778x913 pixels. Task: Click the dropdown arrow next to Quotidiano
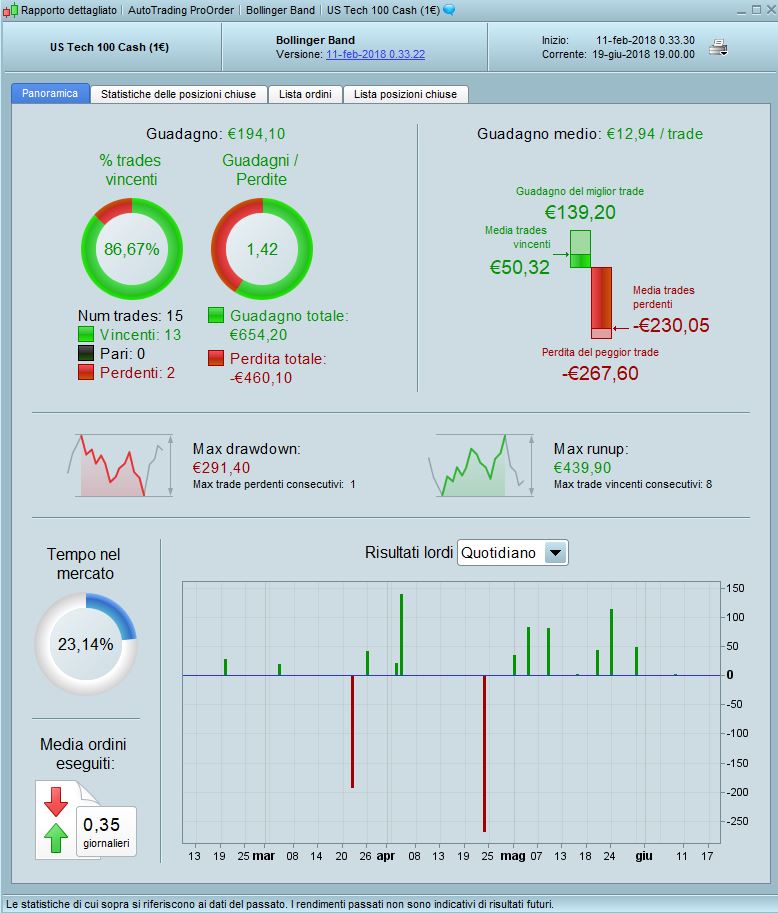556,553
